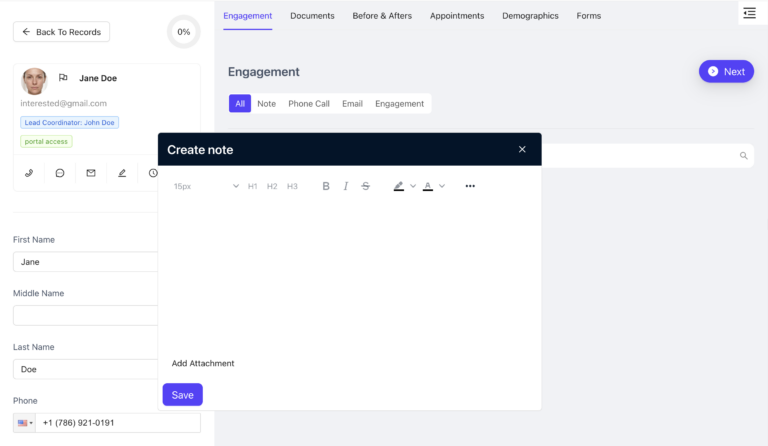Toggle italic formatting in note editor
Viewport: 768px width, 446px height.
click(x=345, y=186)
